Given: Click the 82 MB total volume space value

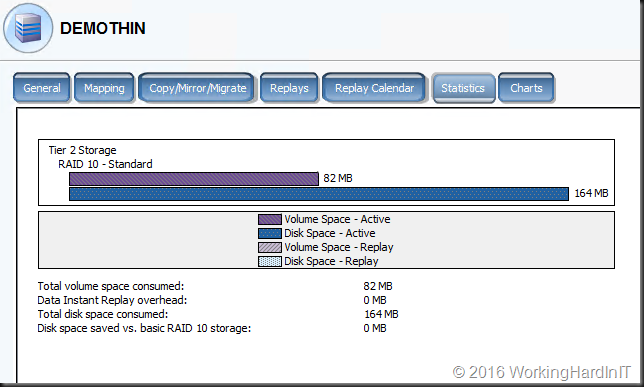Looking at the screenshot, I should click(378, 286).
